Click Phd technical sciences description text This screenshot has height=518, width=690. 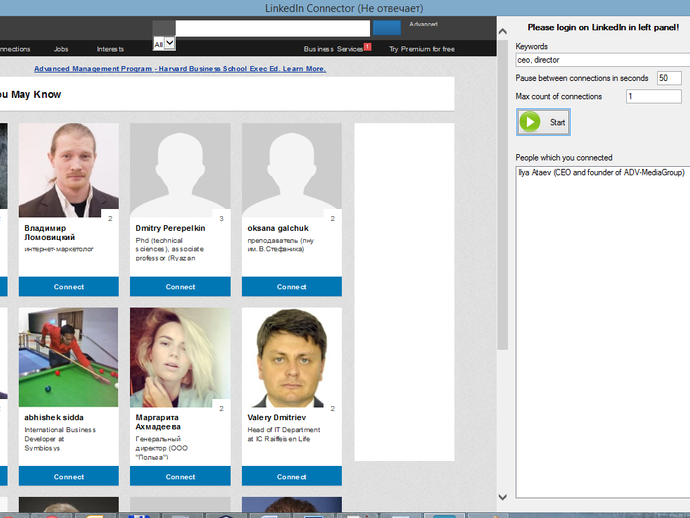click(169, 249)
